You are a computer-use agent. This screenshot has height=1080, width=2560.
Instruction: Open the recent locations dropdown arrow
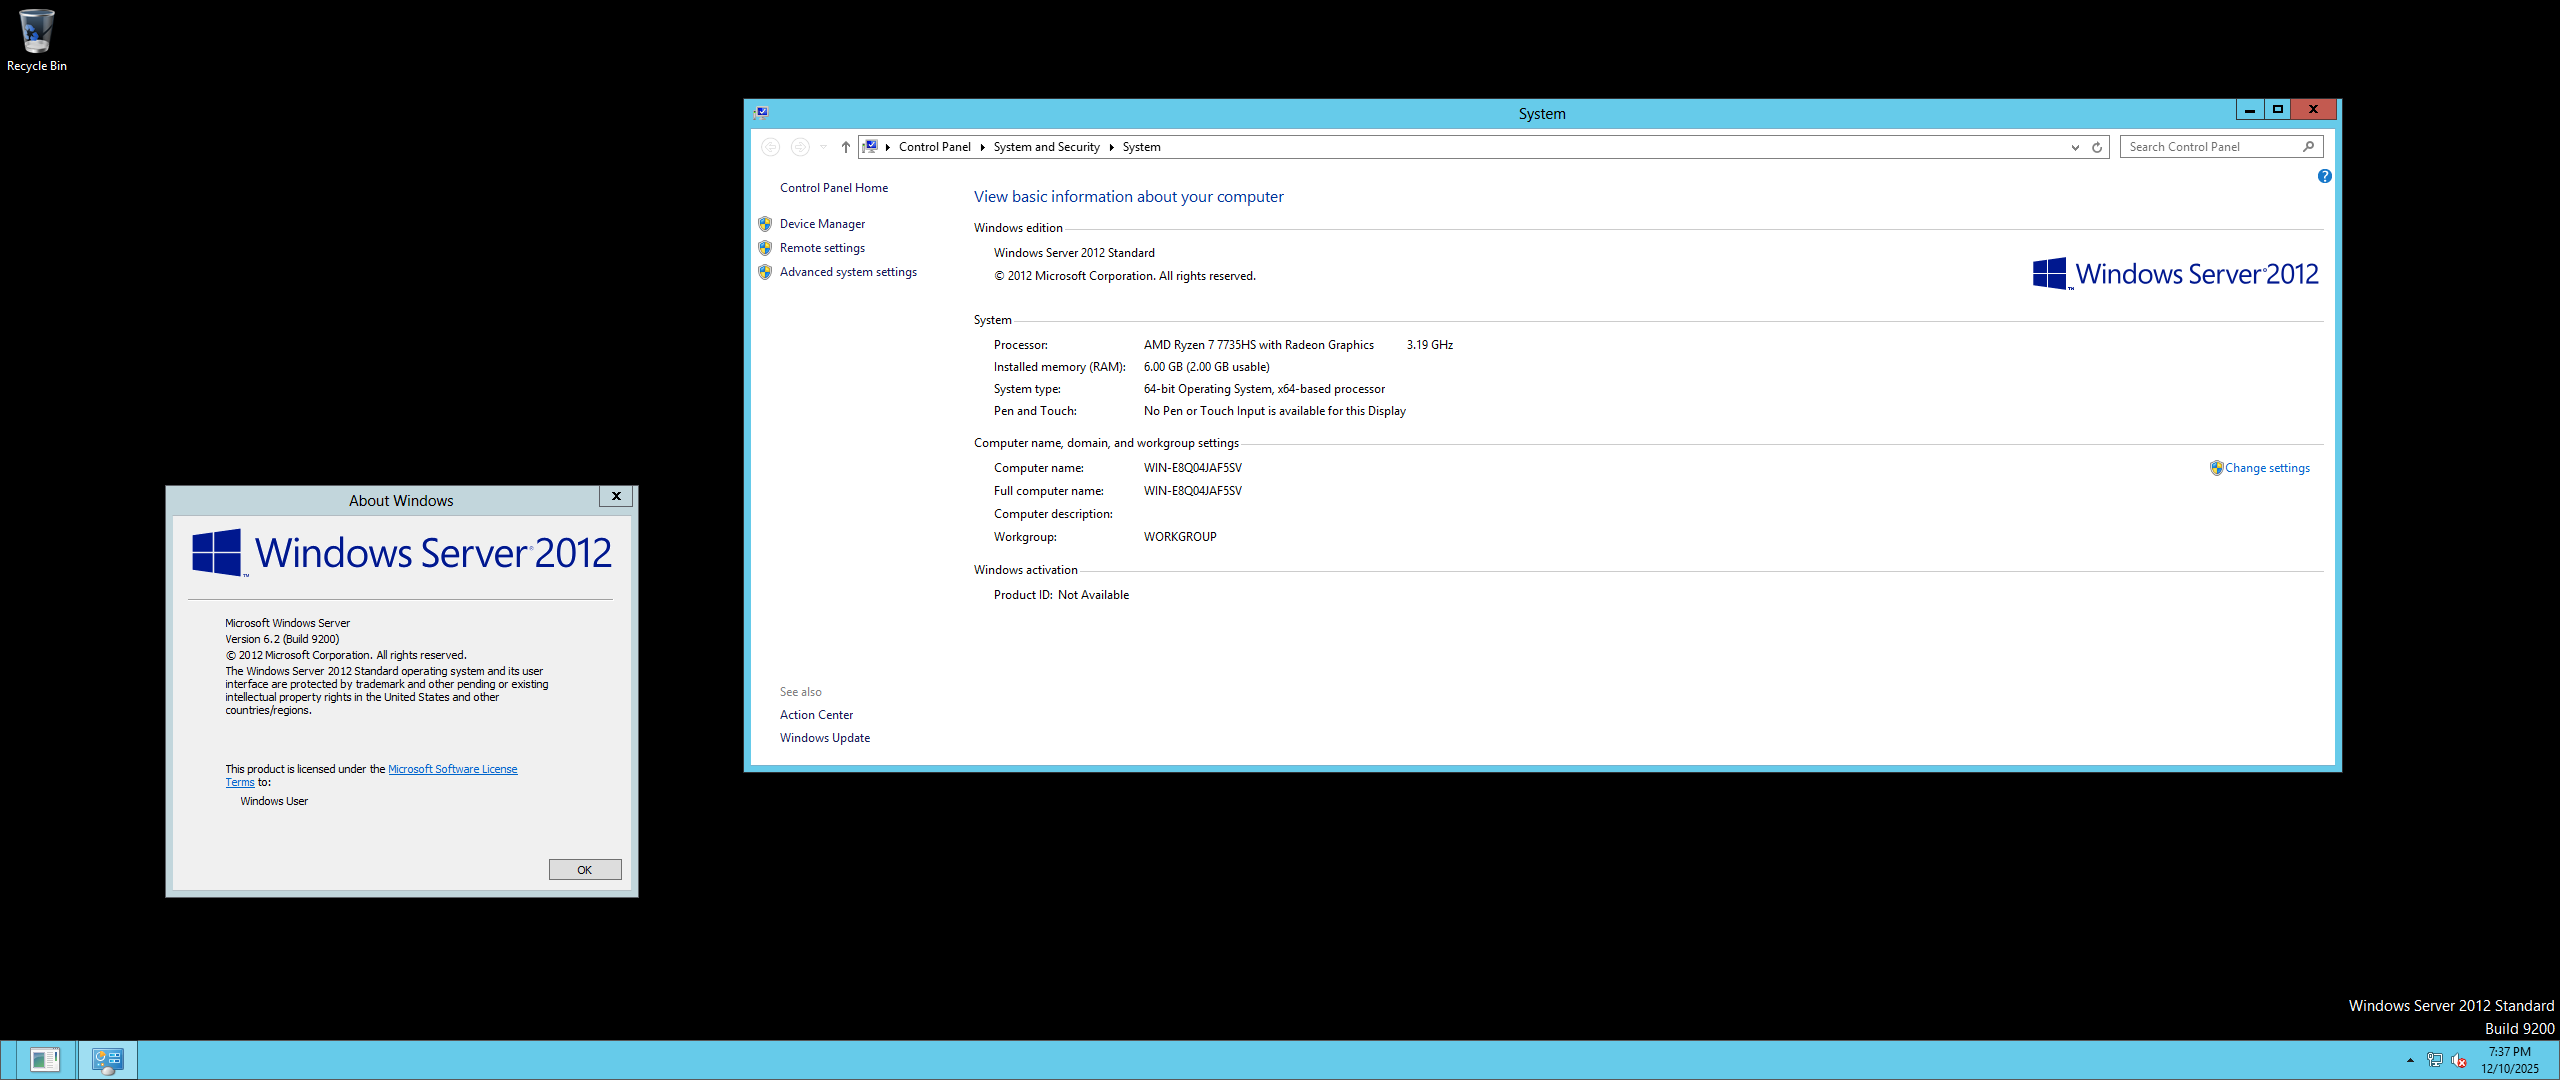click(823, 147)
